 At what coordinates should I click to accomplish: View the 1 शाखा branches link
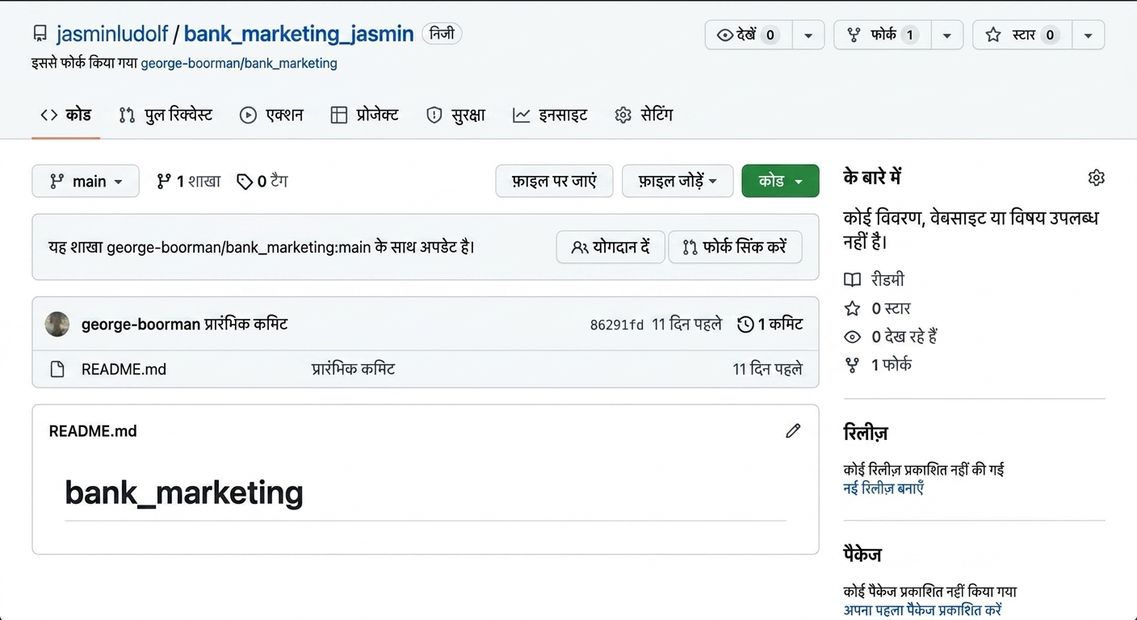coord(189,181)
